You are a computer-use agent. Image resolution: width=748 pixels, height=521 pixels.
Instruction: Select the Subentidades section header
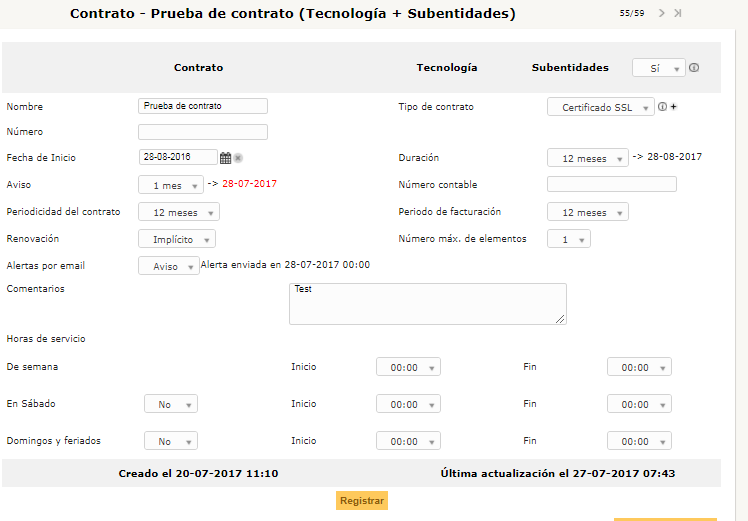click(x=570, y=68)
